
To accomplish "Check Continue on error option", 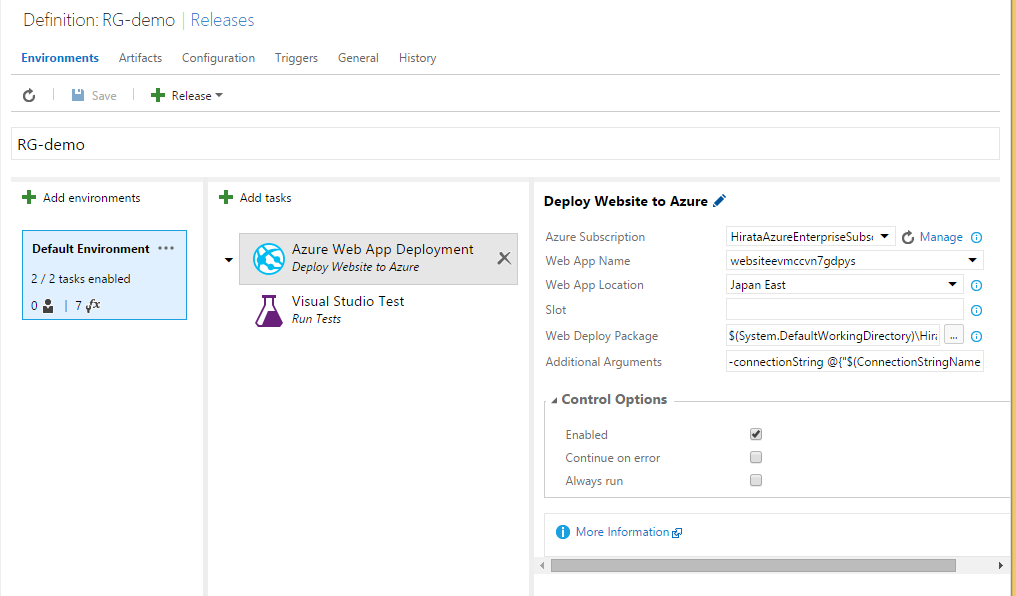I will (x=756, y=457).
